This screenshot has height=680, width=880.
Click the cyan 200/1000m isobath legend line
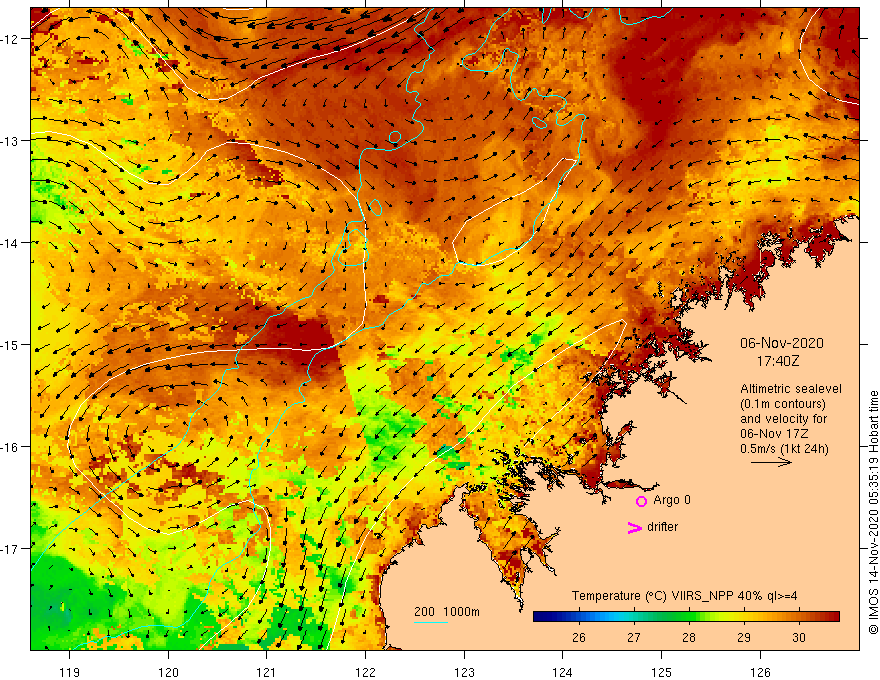click(x=431, y=622)
